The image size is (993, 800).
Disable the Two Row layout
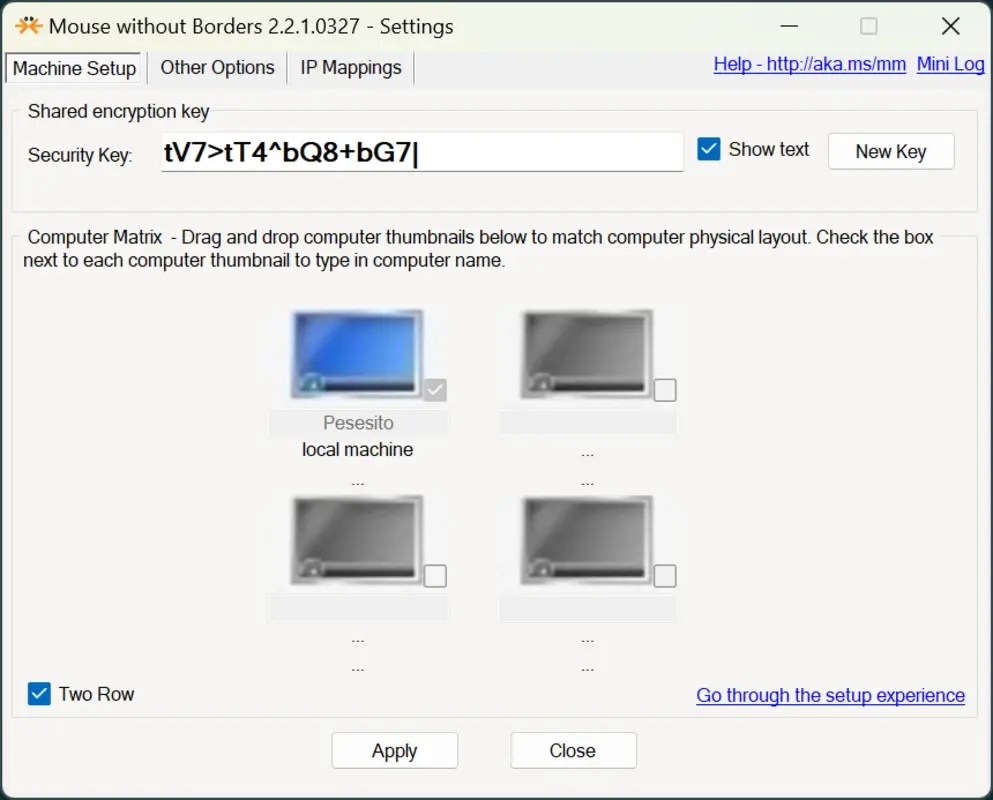coord(38,693)
